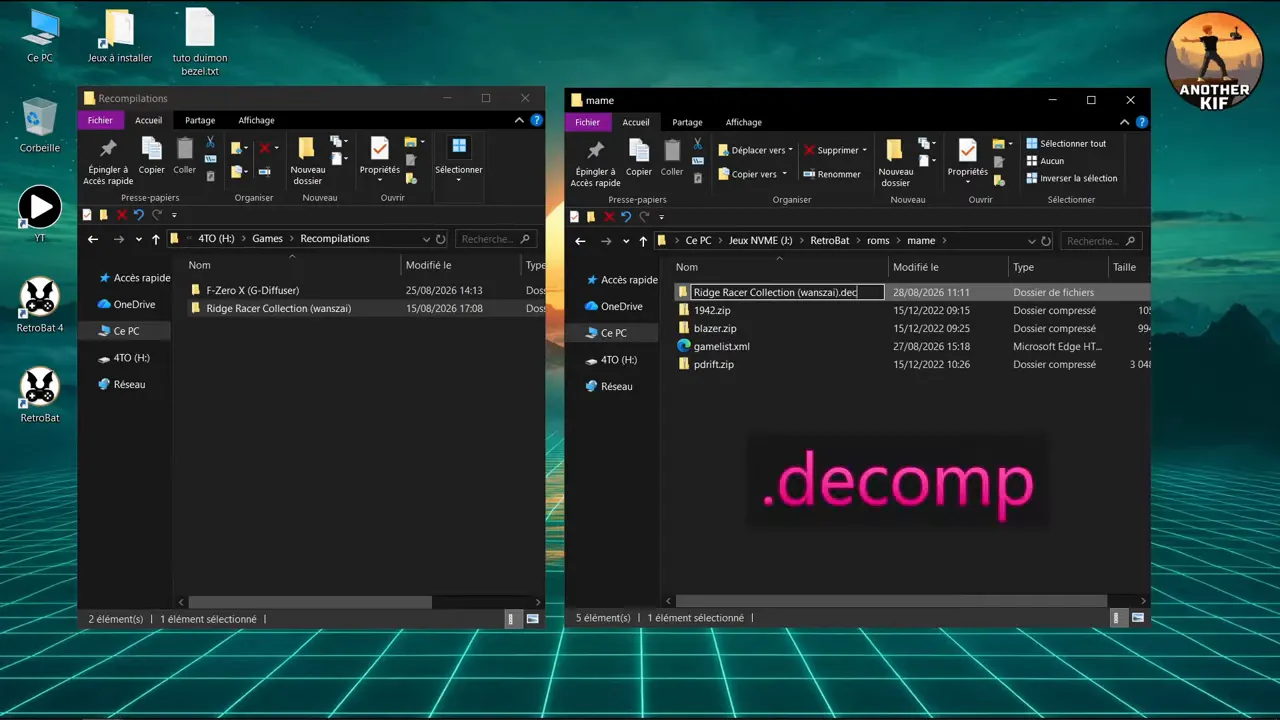Click properties checkmark icon in Recompilations quick toolbar
Image resolution: width=1280 pixels, height=720 pixels.
pyautogui.click(x=87, y=214)
